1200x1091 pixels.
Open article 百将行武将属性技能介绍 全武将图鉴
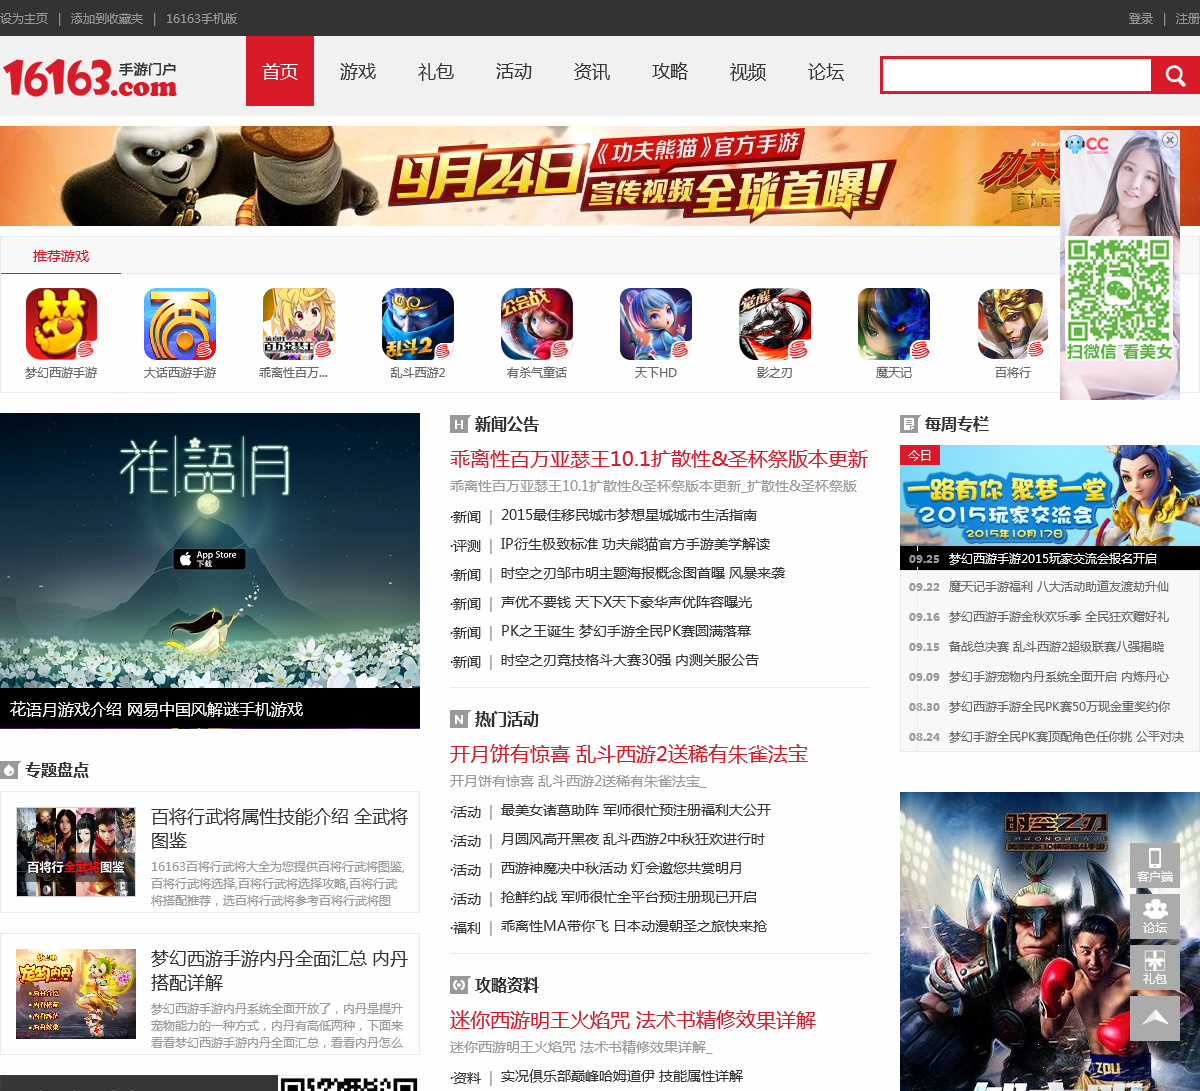pyautogui.click(x=279, y=829)
